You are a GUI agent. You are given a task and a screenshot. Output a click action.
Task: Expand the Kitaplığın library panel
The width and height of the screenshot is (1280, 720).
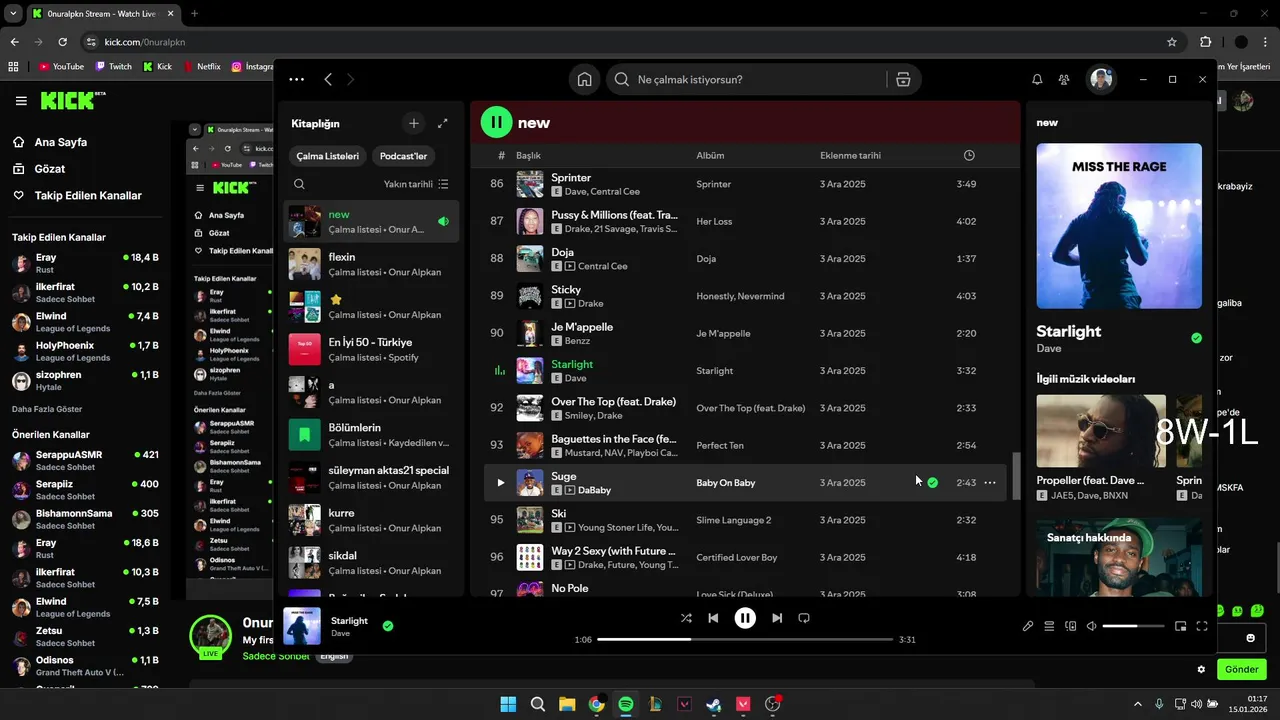click(x=442, y=123)
